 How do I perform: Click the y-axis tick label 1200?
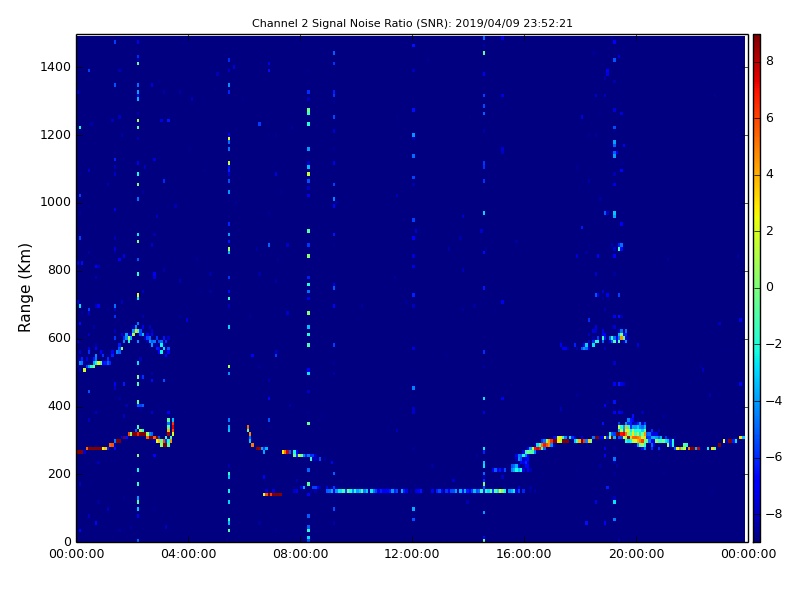[56, 135]
